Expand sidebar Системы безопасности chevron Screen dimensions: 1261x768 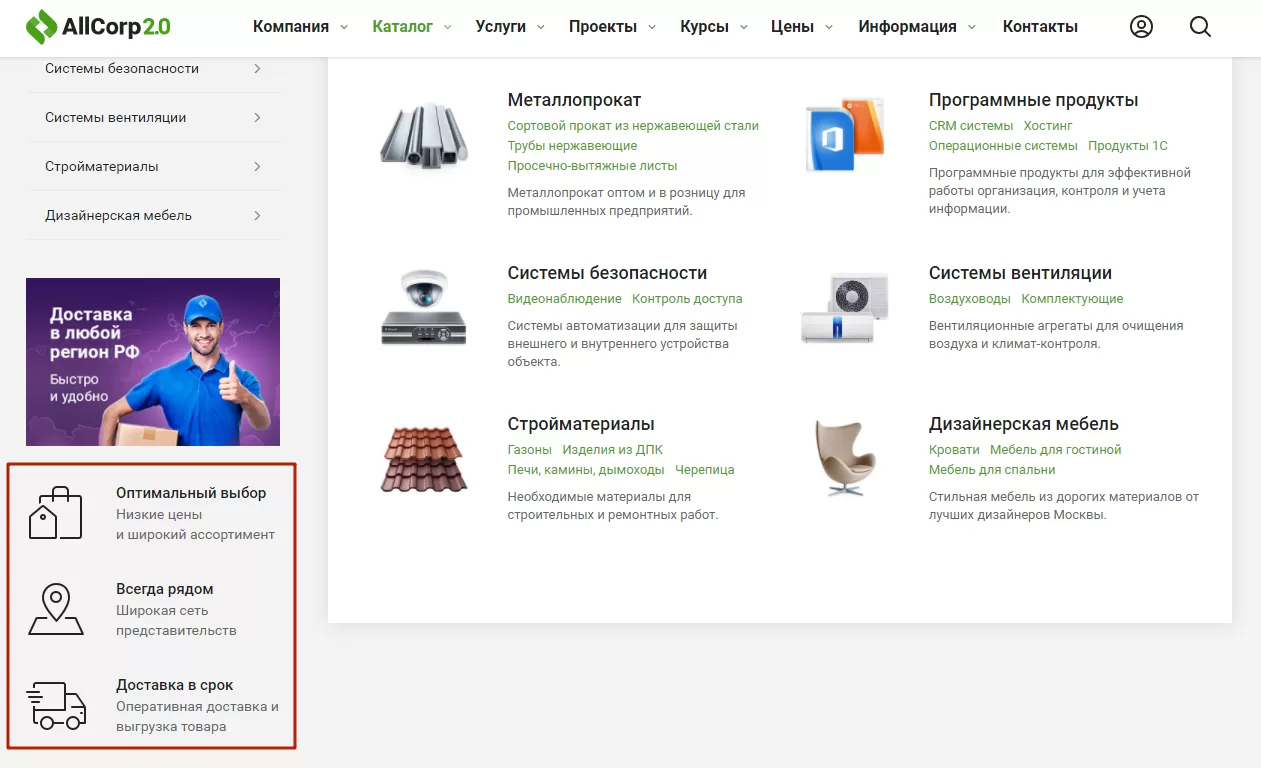coord(257,68)
